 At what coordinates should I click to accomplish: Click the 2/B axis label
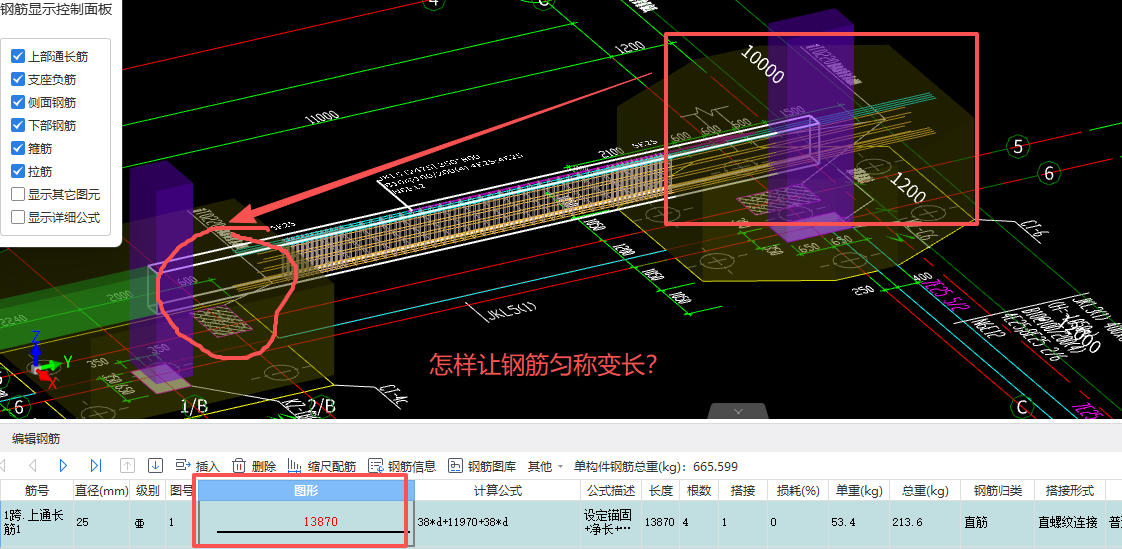pos(320,406)
